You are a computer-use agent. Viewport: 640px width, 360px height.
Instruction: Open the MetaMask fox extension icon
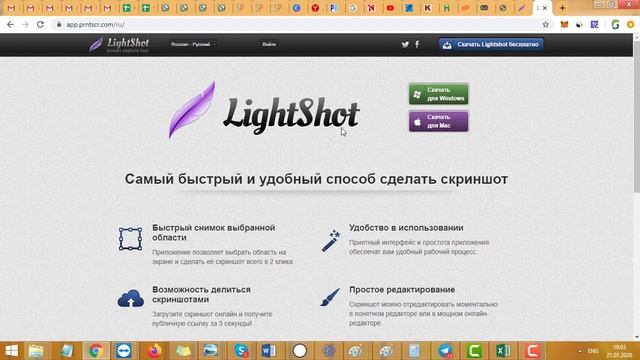pyautogui.click(x=564, y=24)
